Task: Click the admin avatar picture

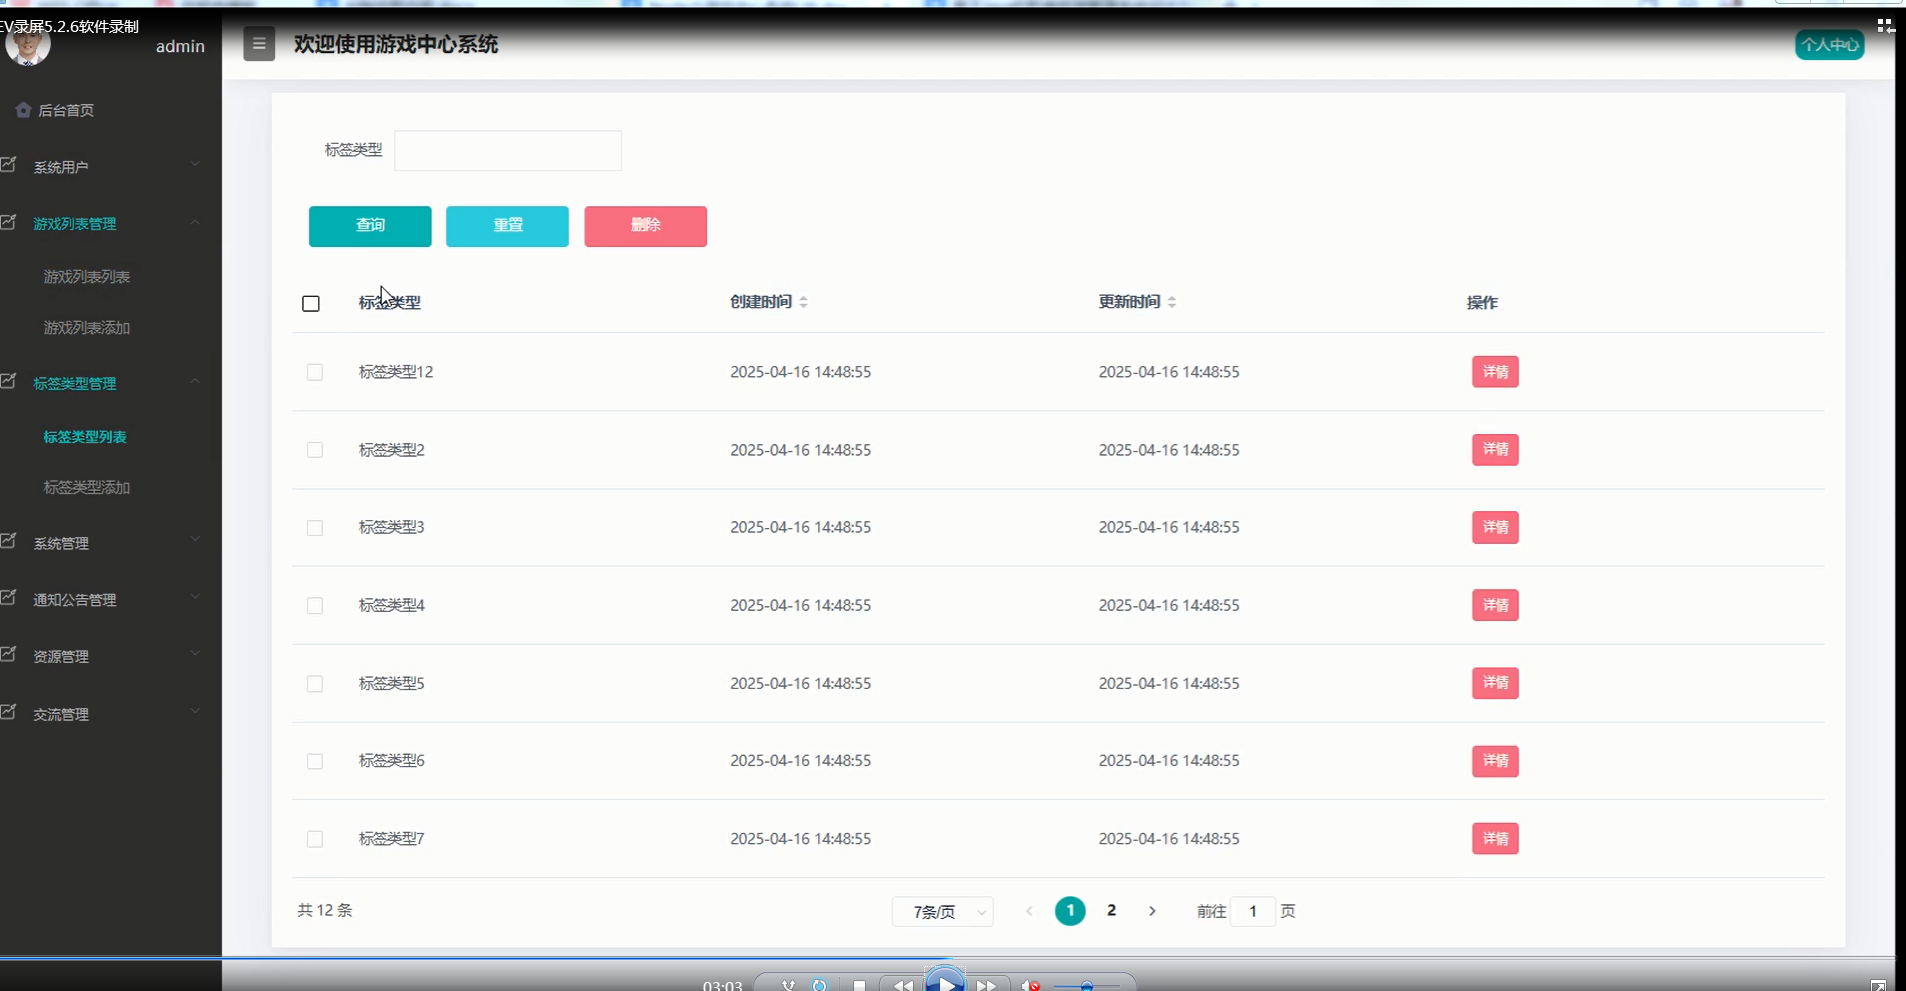Action: tap(27, 45)
